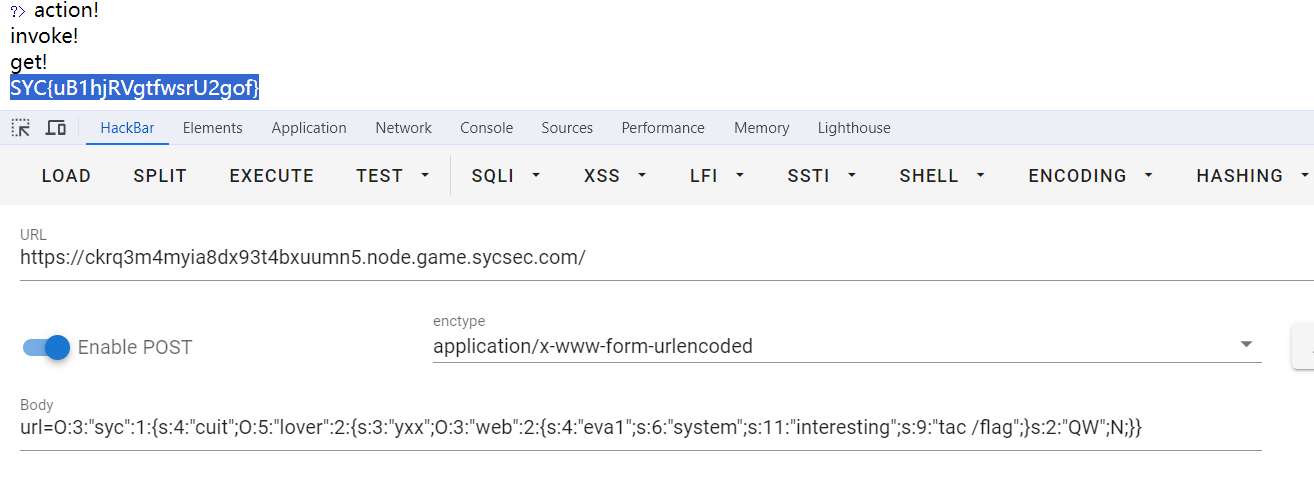This screenshot has height=501, width=1314.
Task: Click the EXECUTE button
Action: pyautogui.click(x=271, y=176)
